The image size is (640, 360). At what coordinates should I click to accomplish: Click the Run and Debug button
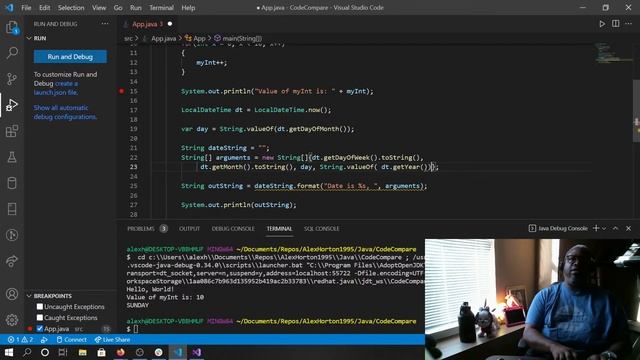tap(70, 57)
